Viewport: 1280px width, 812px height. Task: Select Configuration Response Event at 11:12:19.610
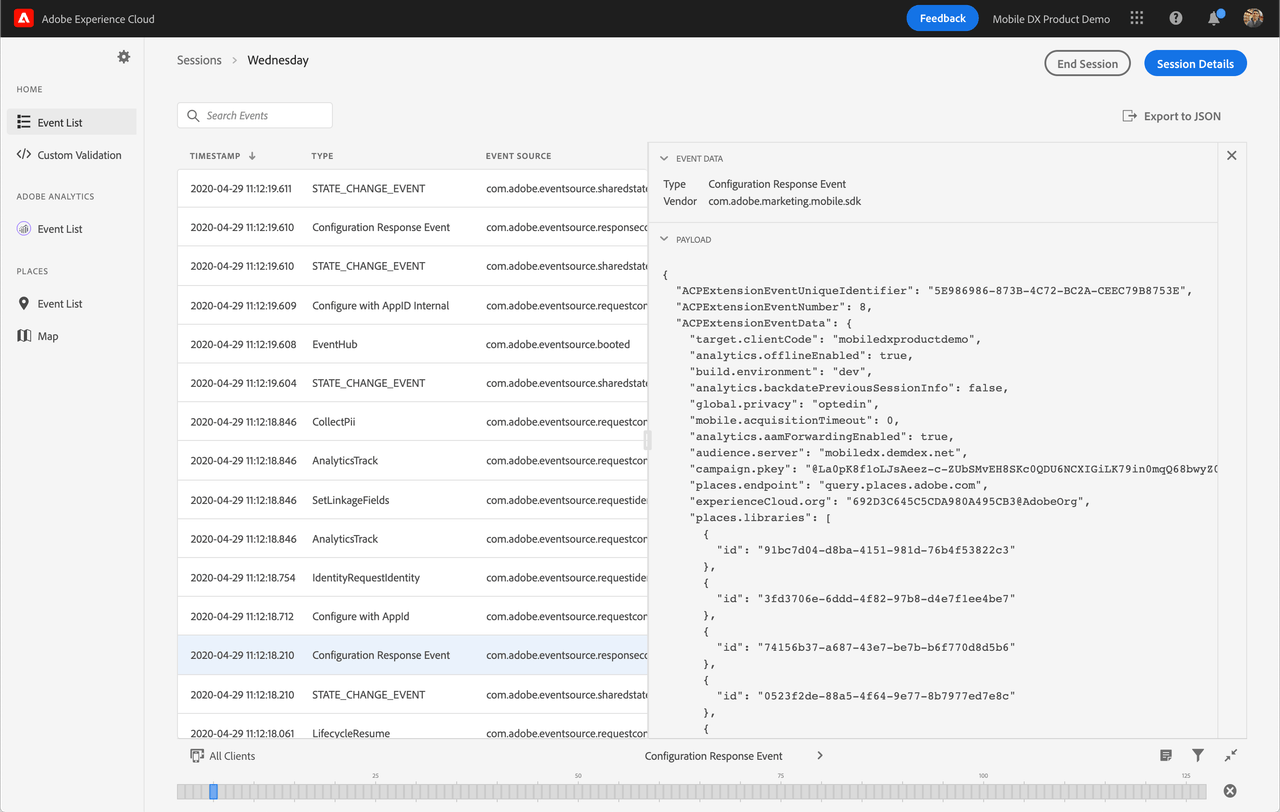coord(413,227)
